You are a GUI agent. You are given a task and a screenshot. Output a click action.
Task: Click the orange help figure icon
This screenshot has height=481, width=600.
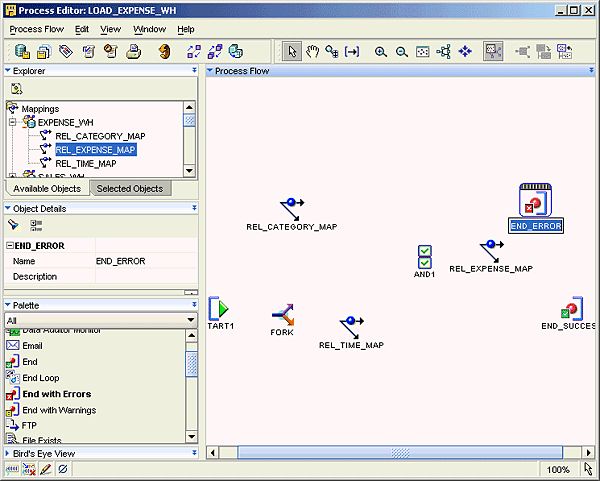(165, 51)
